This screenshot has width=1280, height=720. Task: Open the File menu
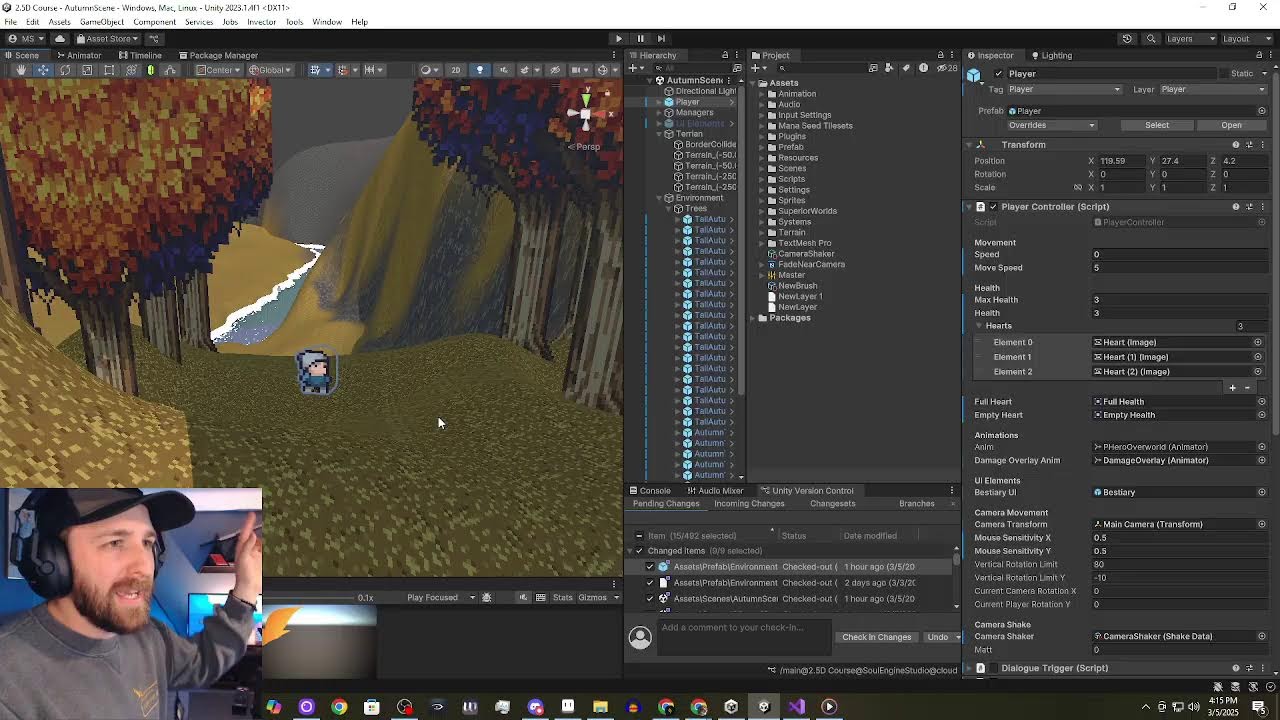(10, 22)
